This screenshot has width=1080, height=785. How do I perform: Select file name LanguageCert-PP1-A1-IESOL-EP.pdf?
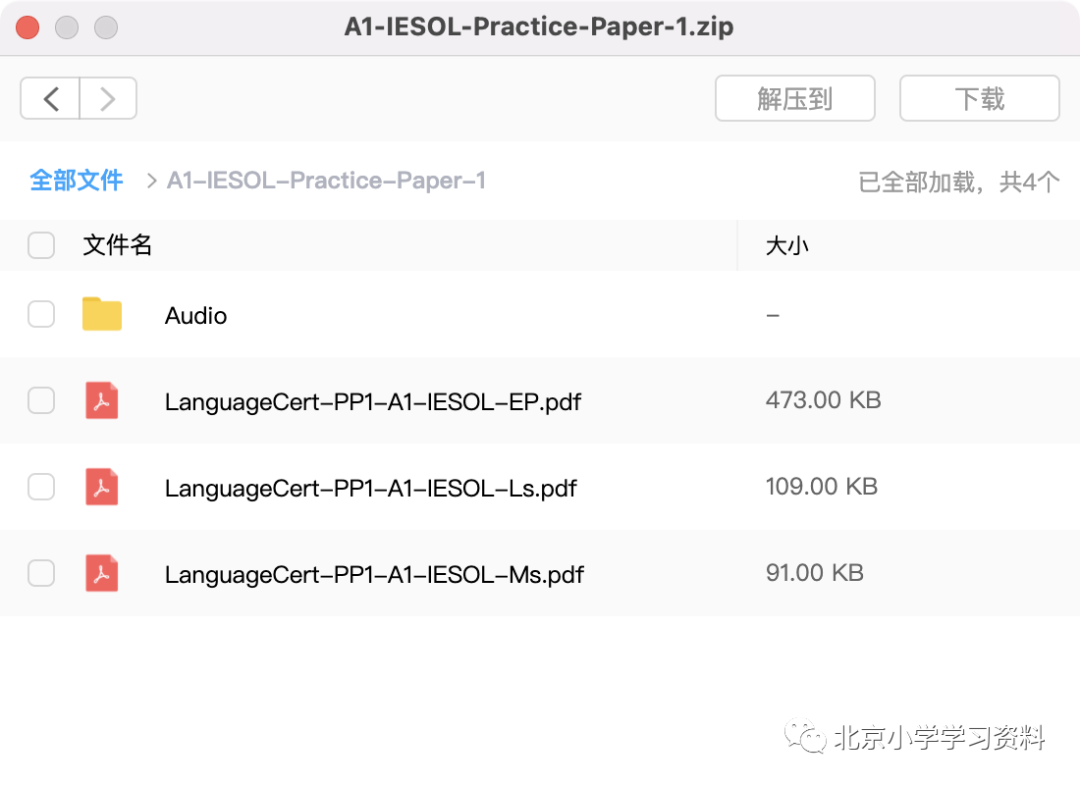[x=373, y=401]
